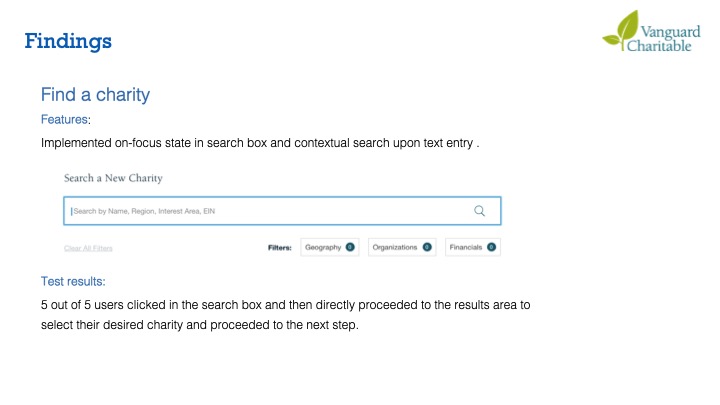The height and width of the screenshot is (405, 720).
Task: Click the Clear All Filters link
Action: (x=88, y=248)
